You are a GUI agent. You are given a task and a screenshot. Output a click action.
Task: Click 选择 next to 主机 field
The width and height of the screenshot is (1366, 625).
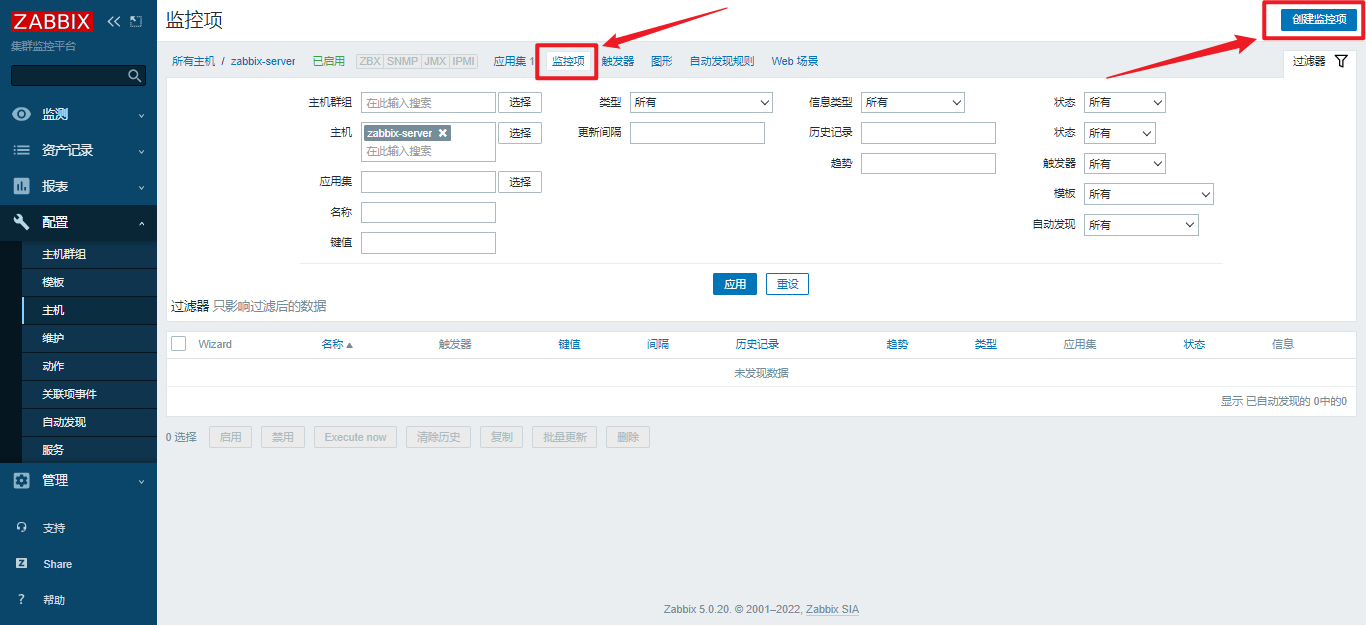pyautogui.click(x=520, y=133)
